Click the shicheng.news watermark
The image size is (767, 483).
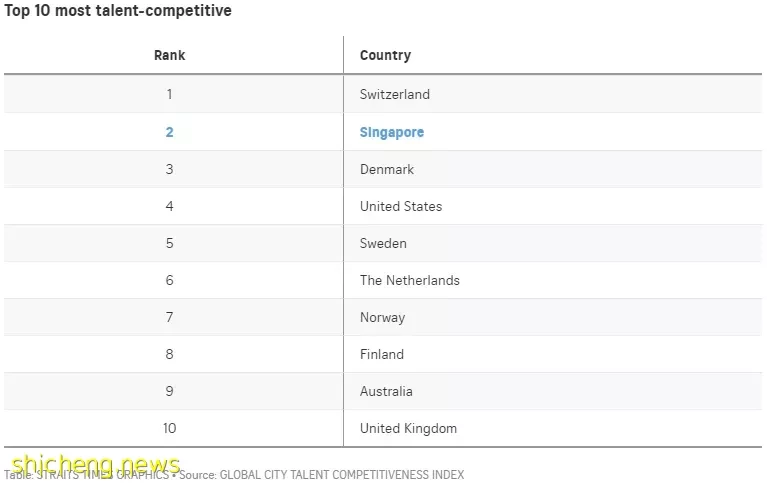click(96, 464)
